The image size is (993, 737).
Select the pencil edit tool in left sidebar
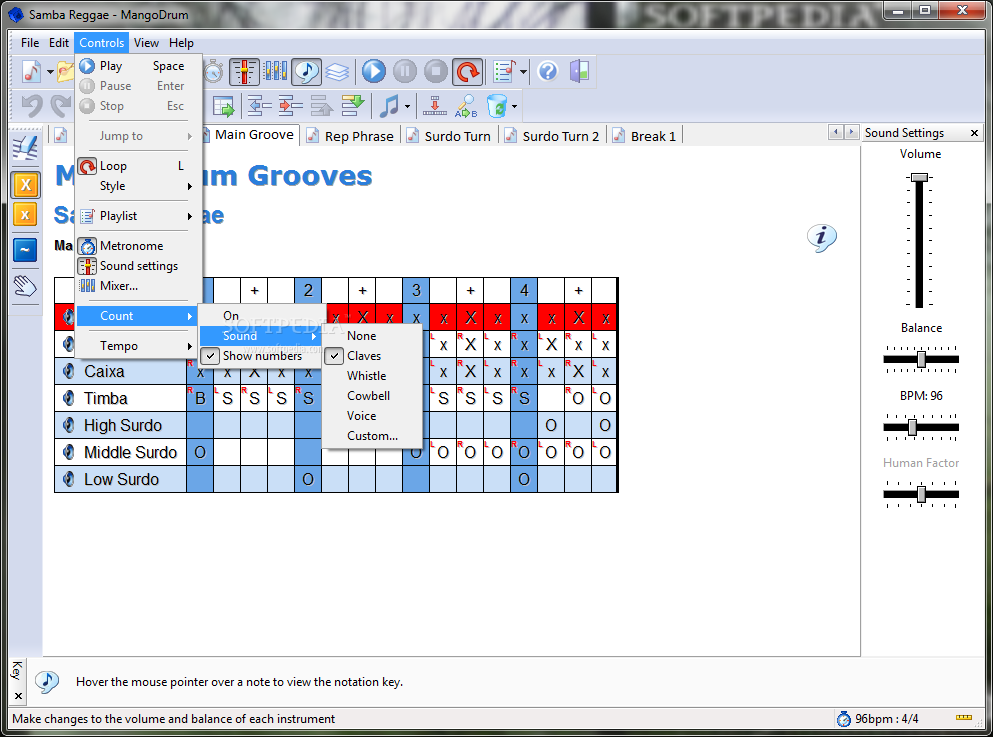[x=25, y=148]
